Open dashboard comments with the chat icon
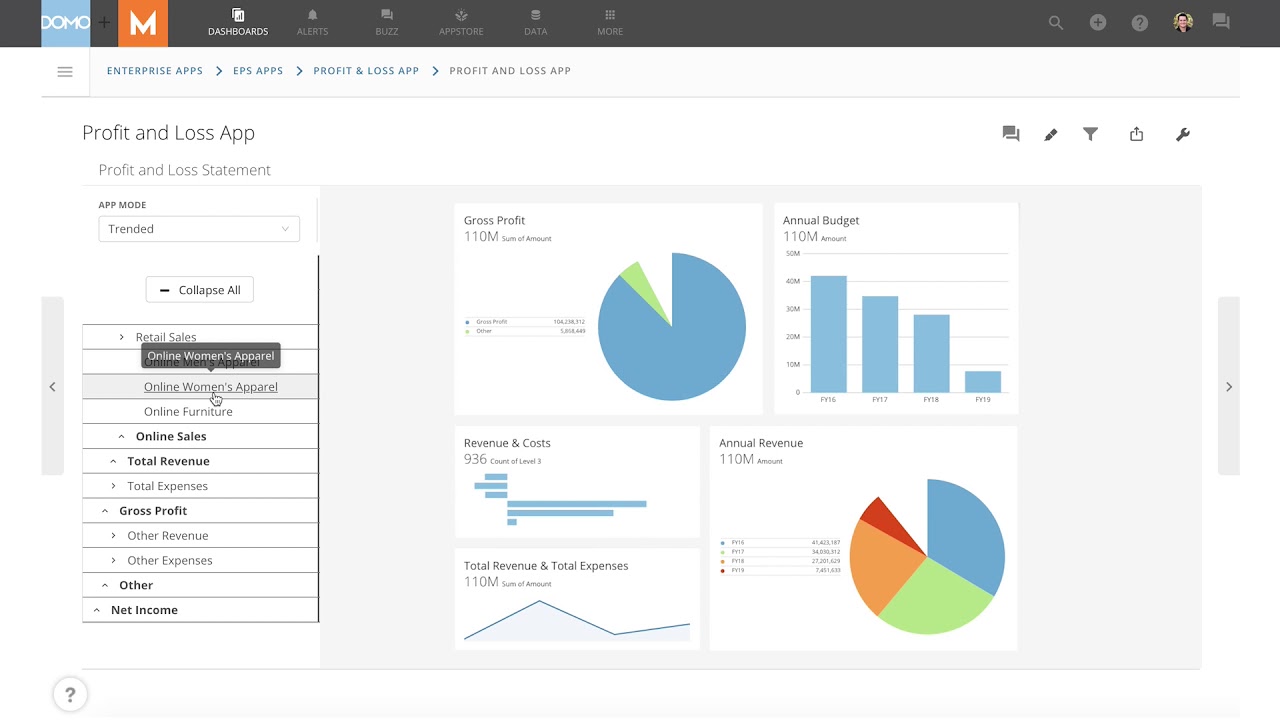The width and height of the screenshot is (1280, 720). click(1010, 133)
